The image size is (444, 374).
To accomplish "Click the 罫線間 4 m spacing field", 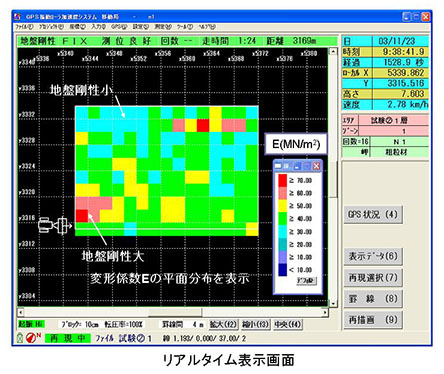I will click(182, 324).
